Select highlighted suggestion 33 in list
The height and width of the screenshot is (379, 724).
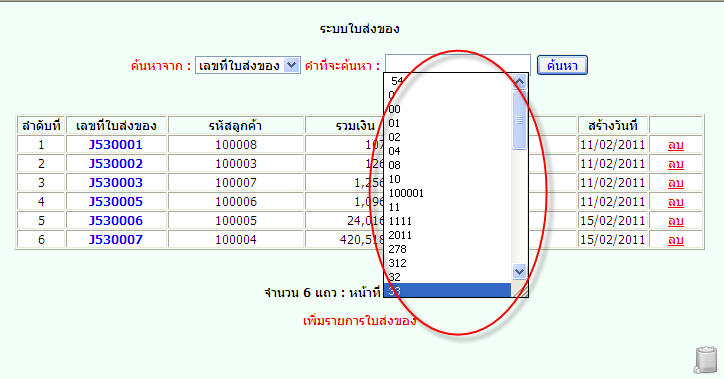(x=448, y=290)
